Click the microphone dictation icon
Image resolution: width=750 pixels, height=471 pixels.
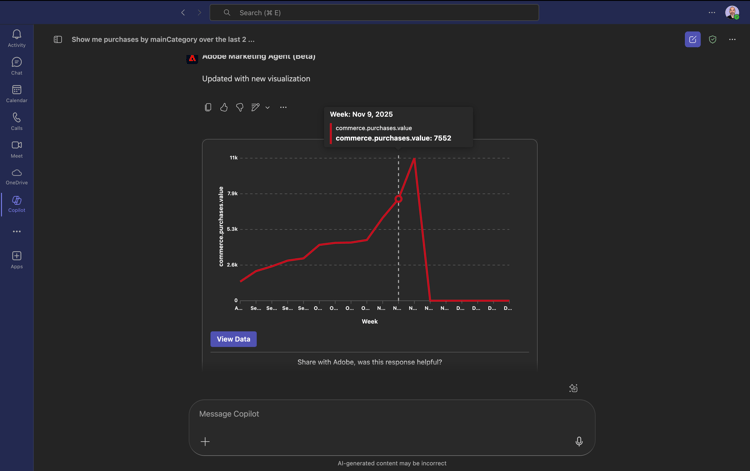(579, 441)
